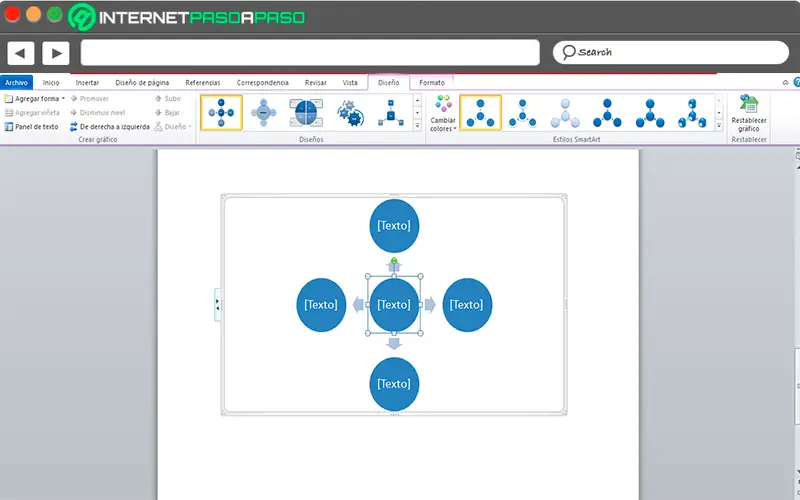Click the browser back arrow button
Image resolution: width=800 pixels, height=500 pixels.
pyautogui.click(x=20, y=53)
